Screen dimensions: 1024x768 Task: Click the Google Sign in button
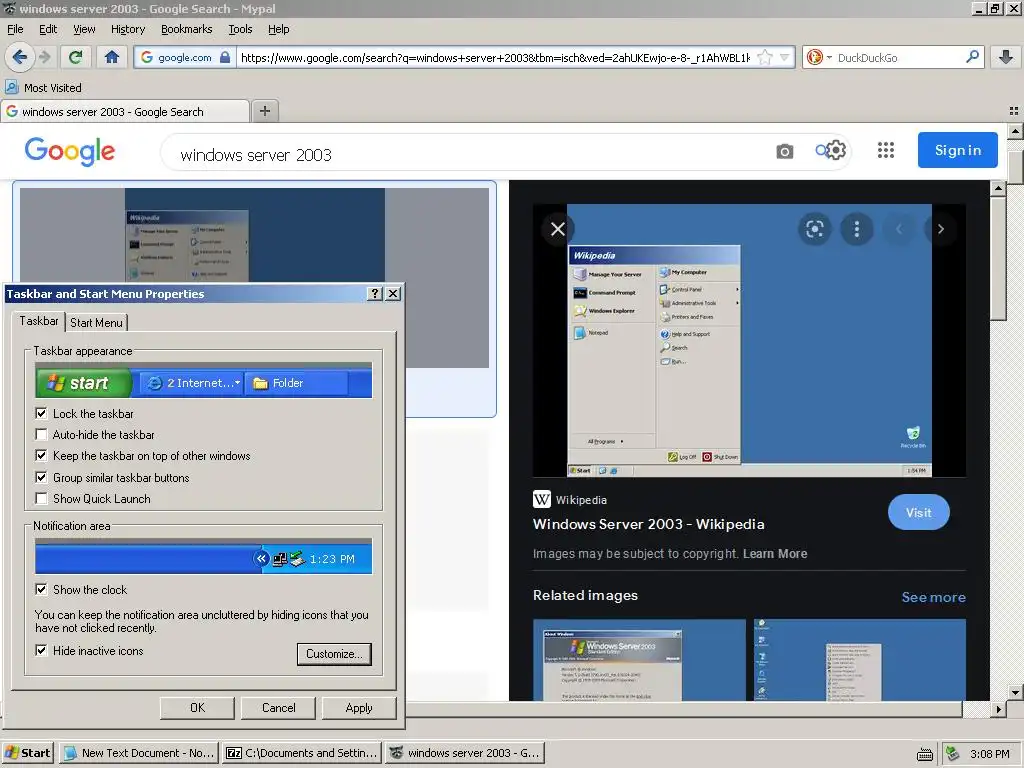(x=957, y=150)
